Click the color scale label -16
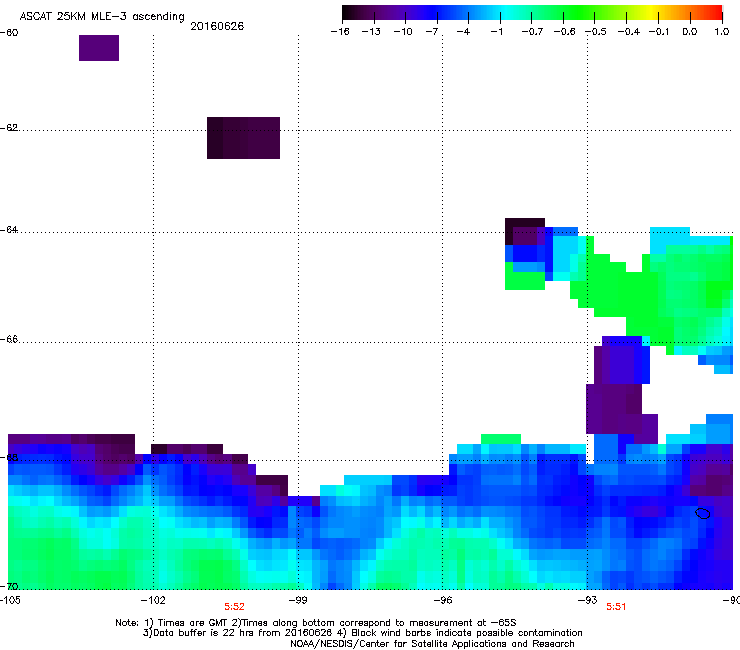740x650 pixels. point(340,32)
